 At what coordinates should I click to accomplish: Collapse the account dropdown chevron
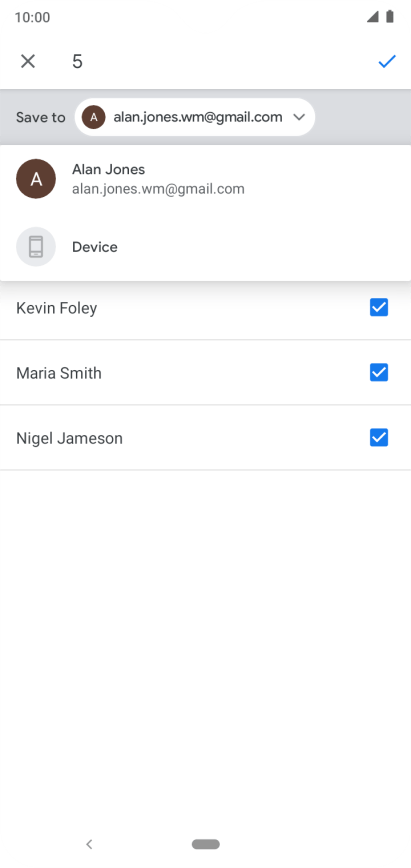(x=299, y=117)
